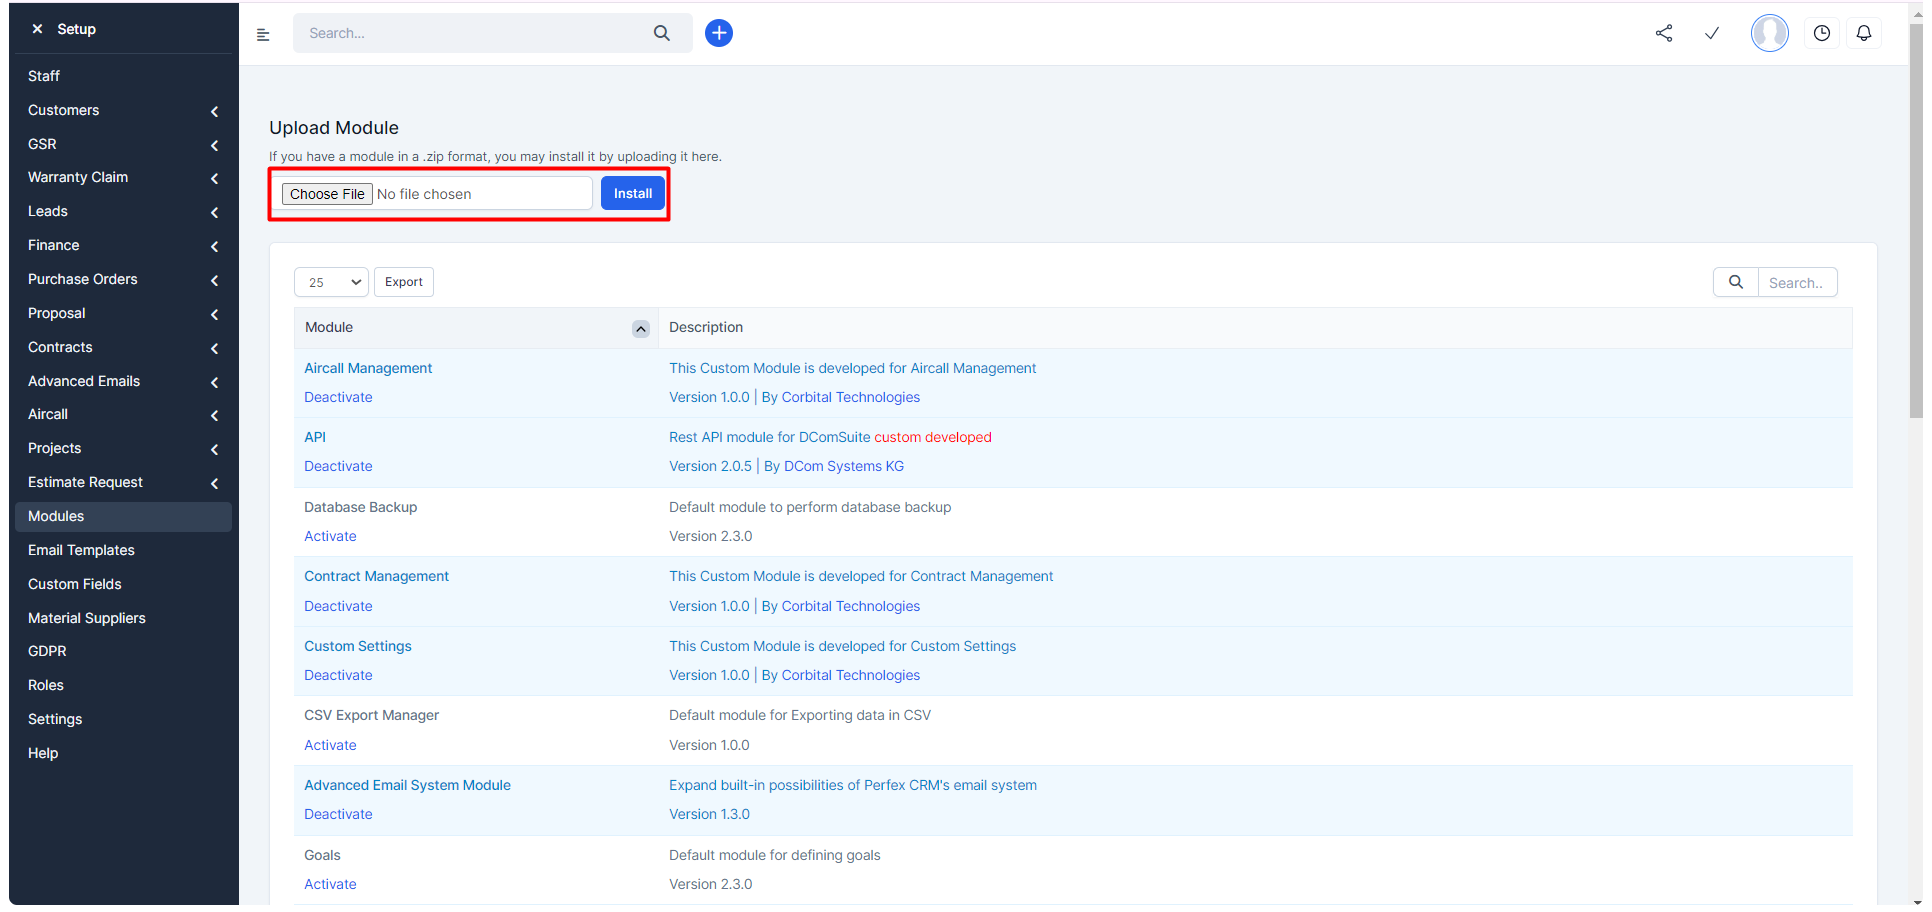Open the share icon in header
Screen dimensions: 1932x912
point(1664,33)
